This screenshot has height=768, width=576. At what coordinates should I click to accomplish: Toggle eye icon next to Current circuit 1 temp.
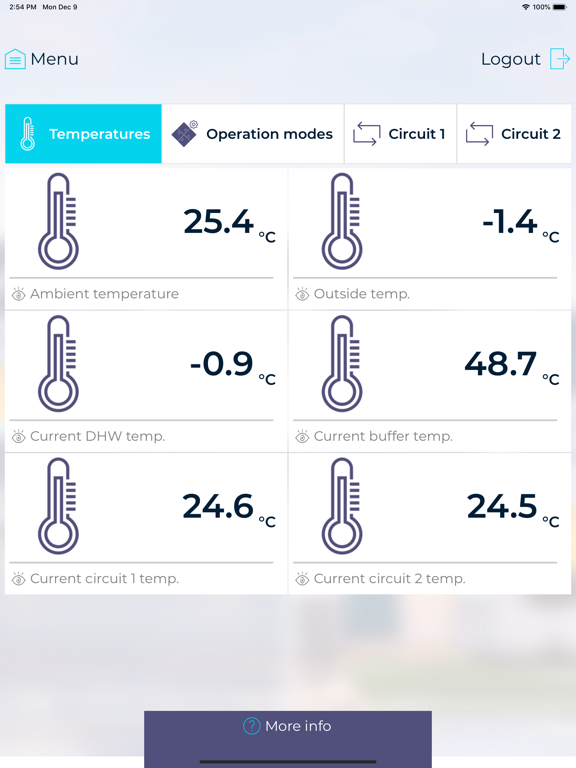(19, 578)
